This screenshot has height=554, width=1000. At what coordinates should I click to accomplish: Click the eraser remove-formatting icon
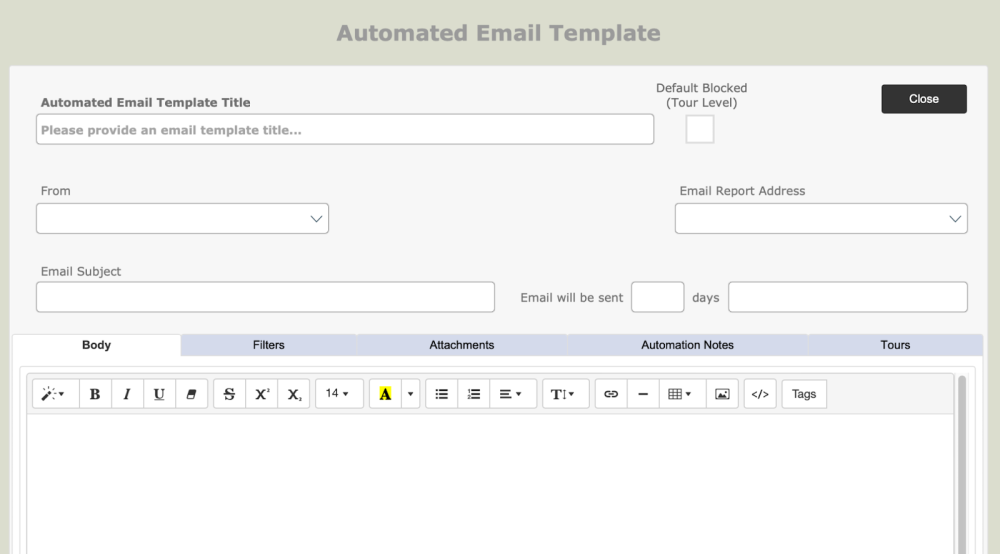pos(191,394)
